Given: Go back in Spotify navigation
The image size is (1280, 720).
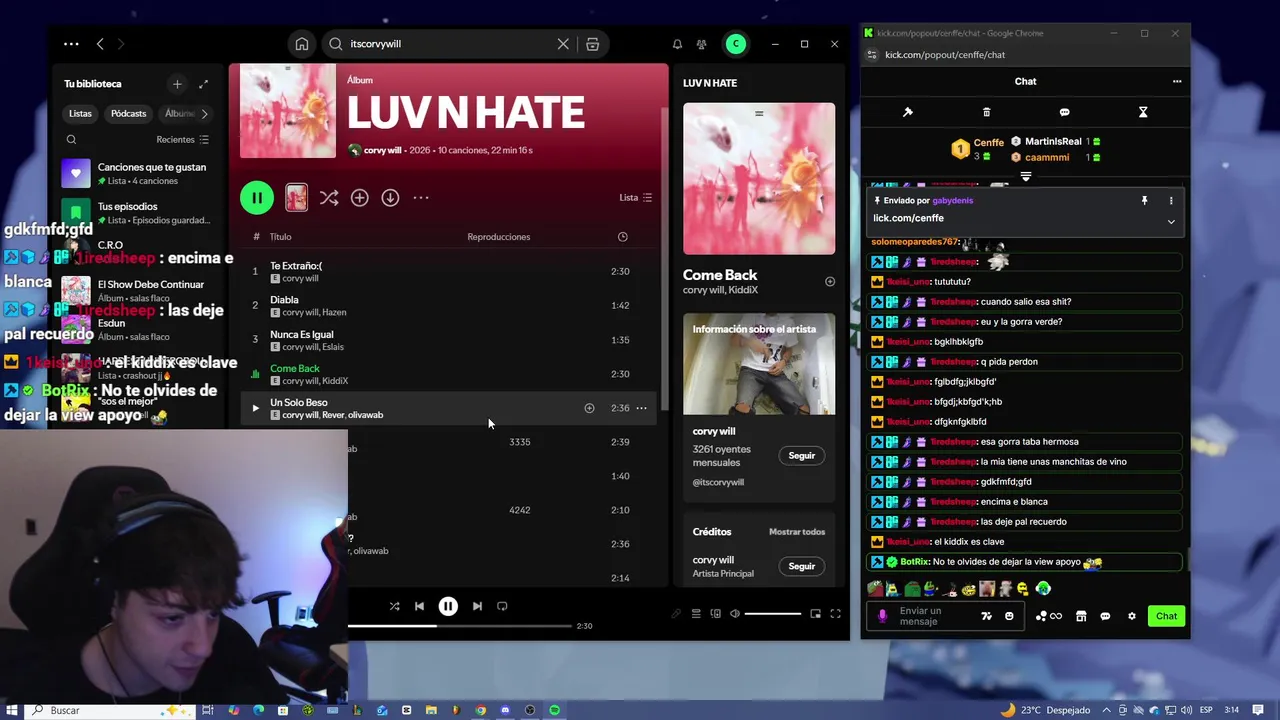Looking at the screenshot, I should pyautogui.click(x=100, y=44).
